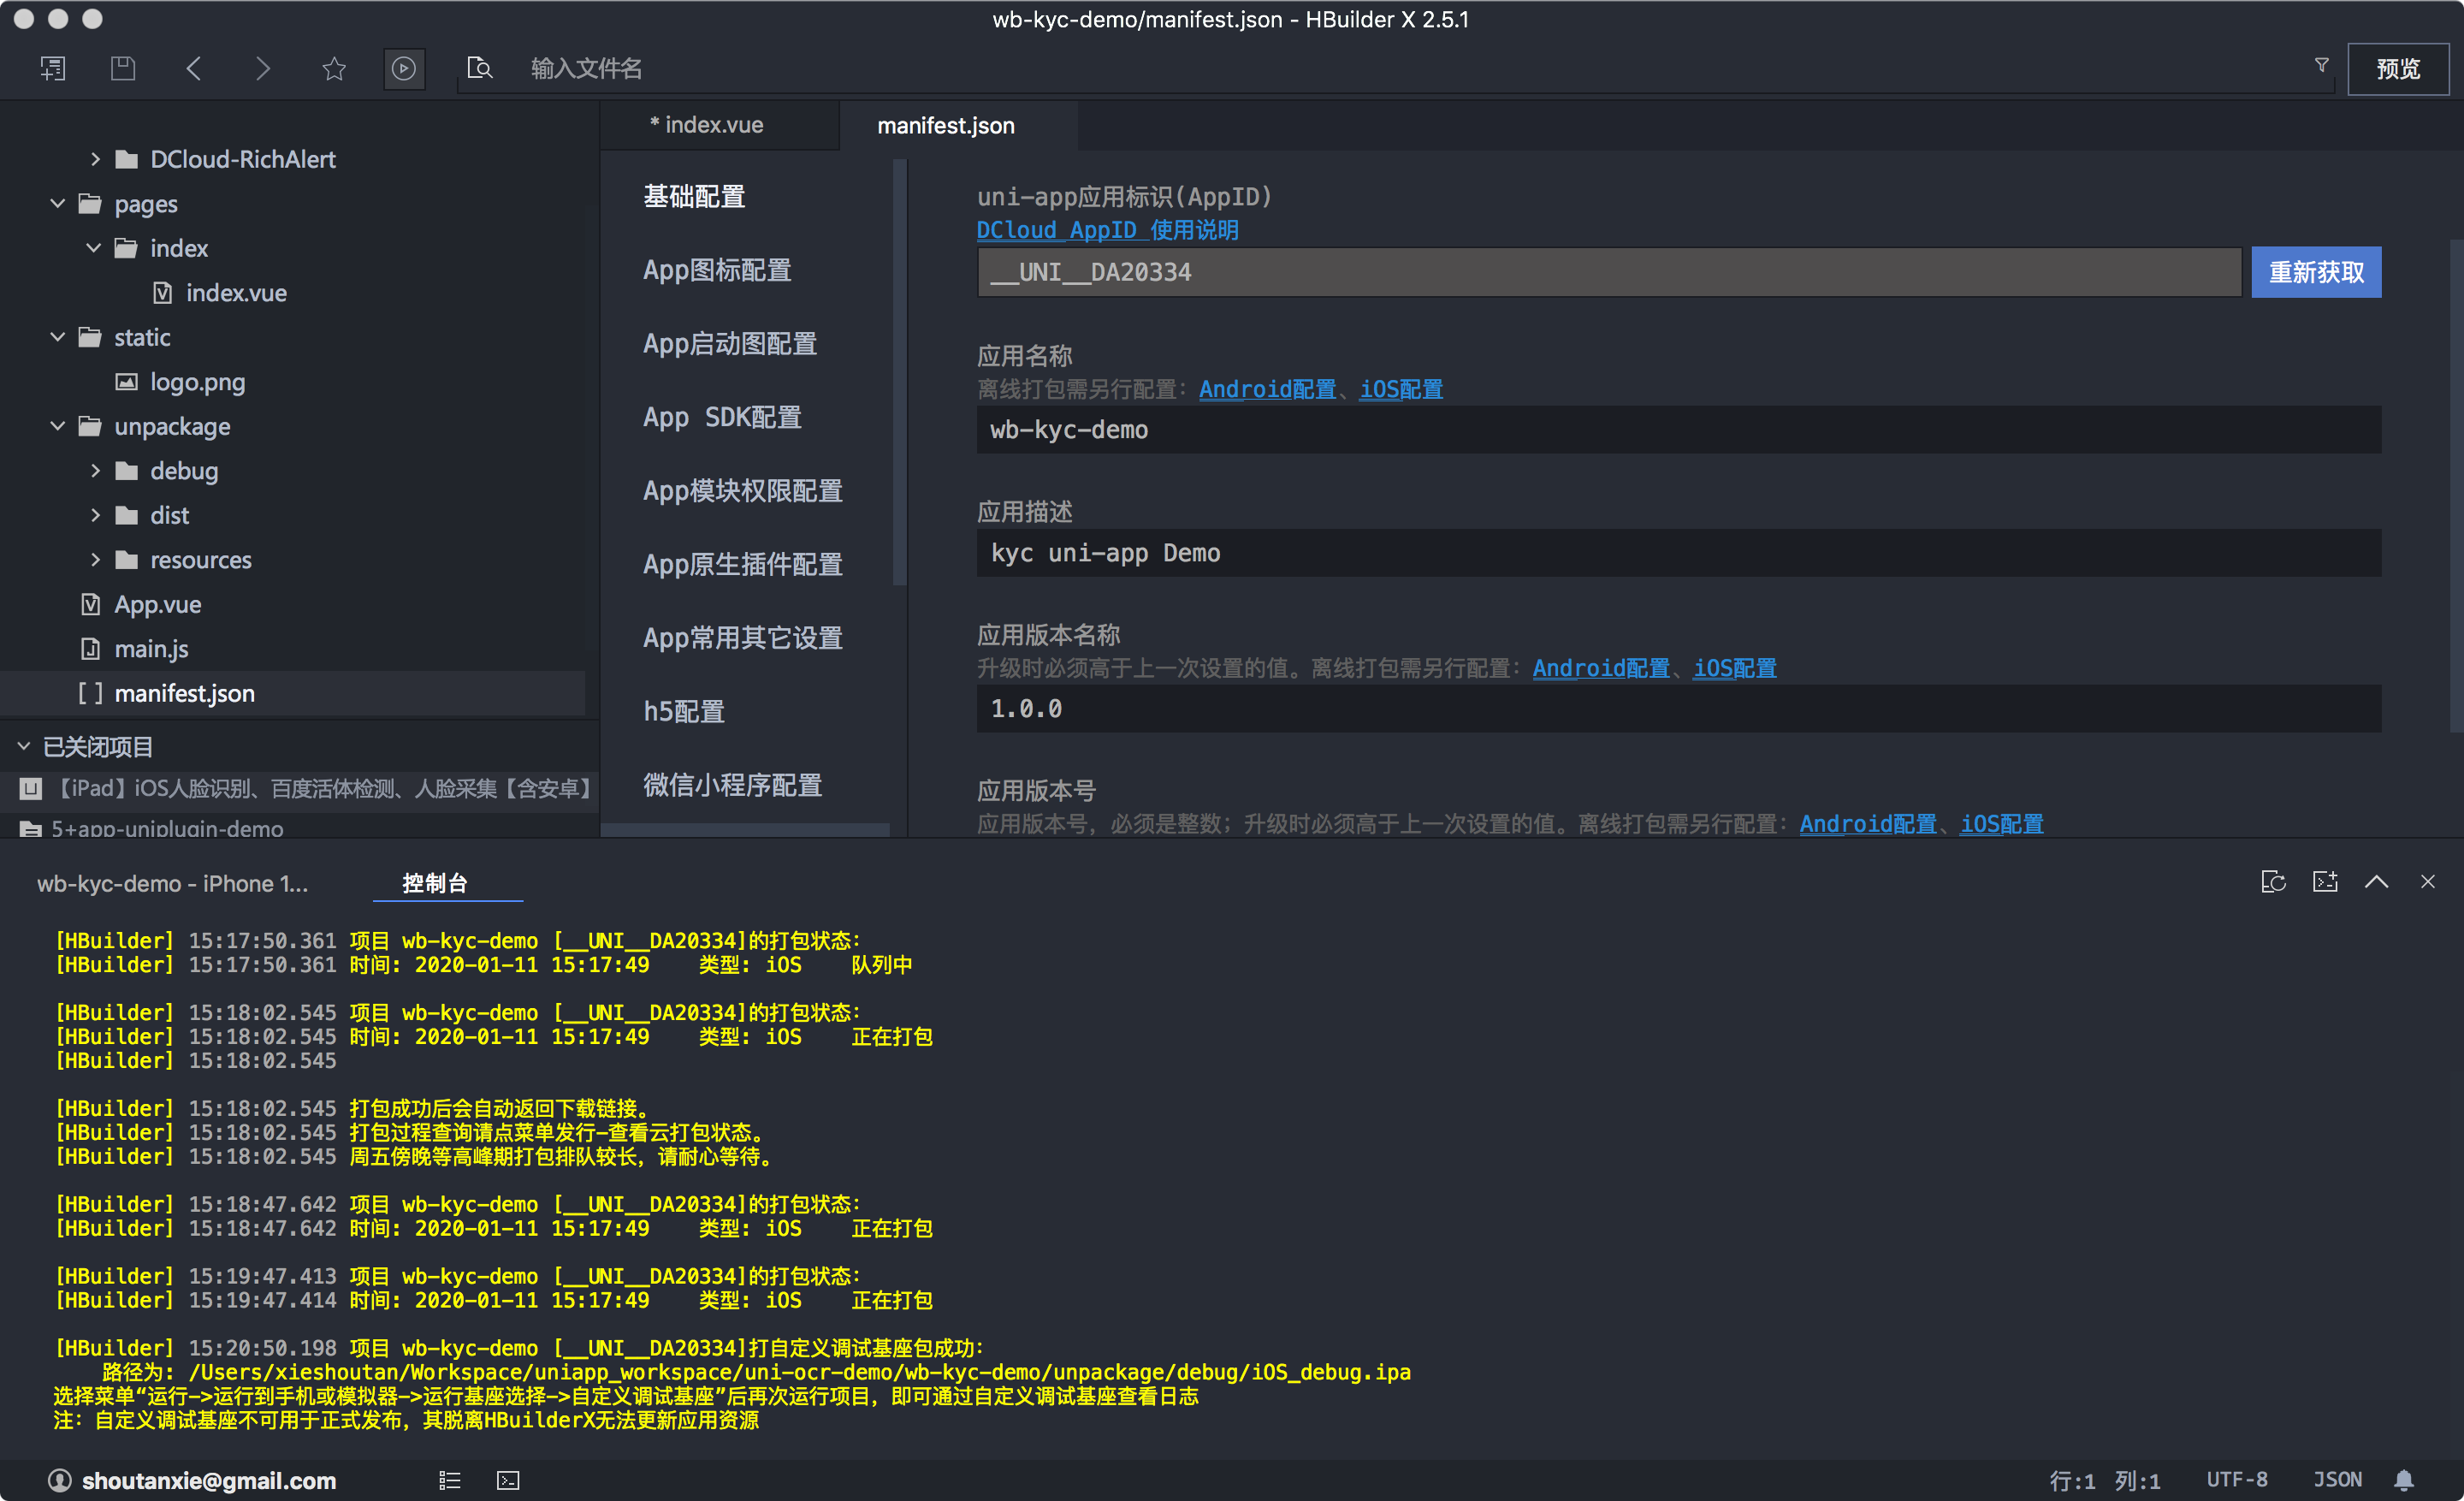This screenshot has height=1501, width=2464.
Task: Expand the dist folder
Action: click(x=95, y=515)
